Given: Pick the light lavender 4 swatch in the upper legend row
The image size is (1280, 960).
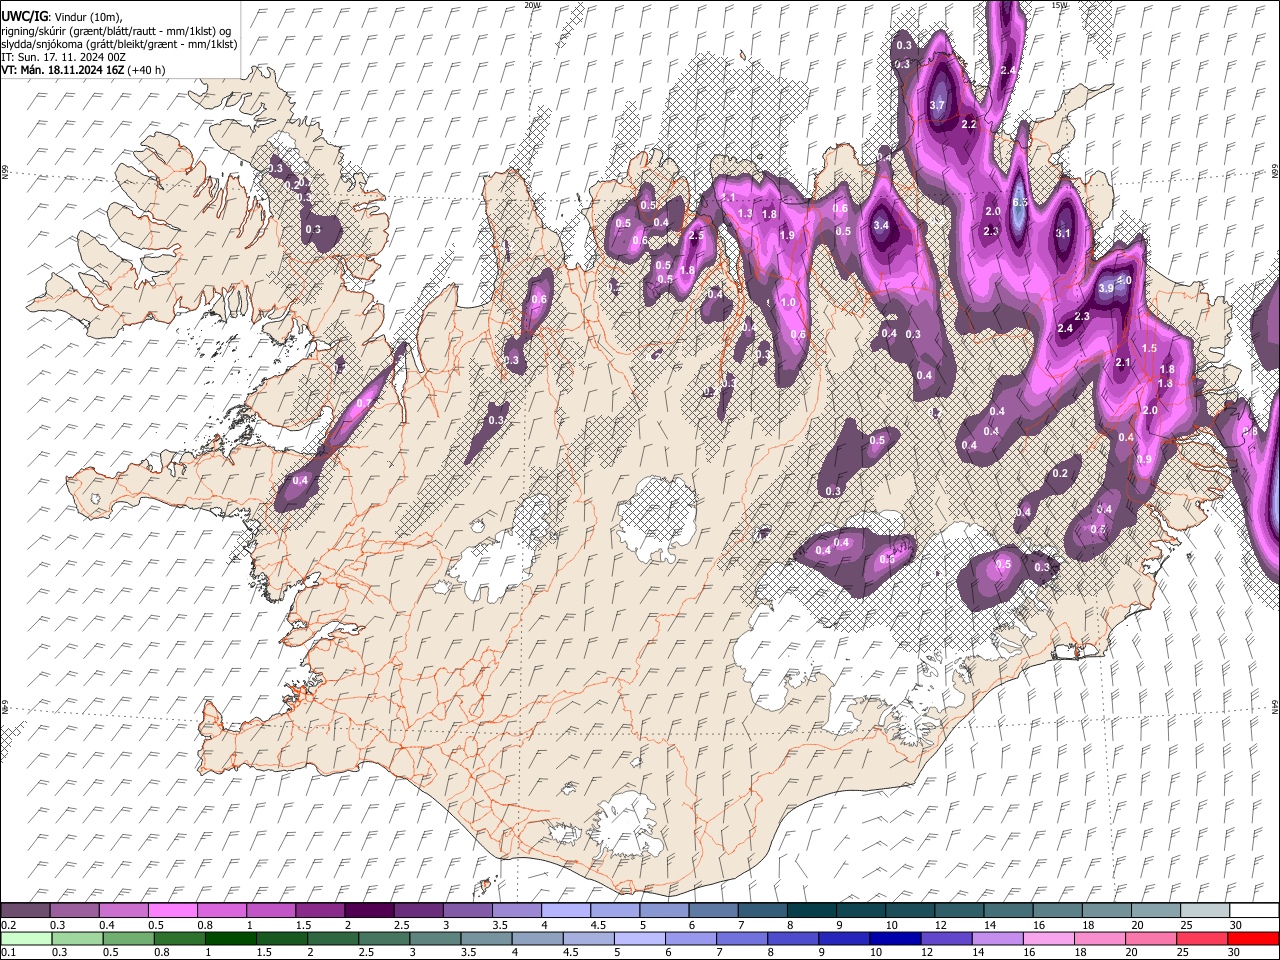Looking at the screenshot, I should 566,910.
